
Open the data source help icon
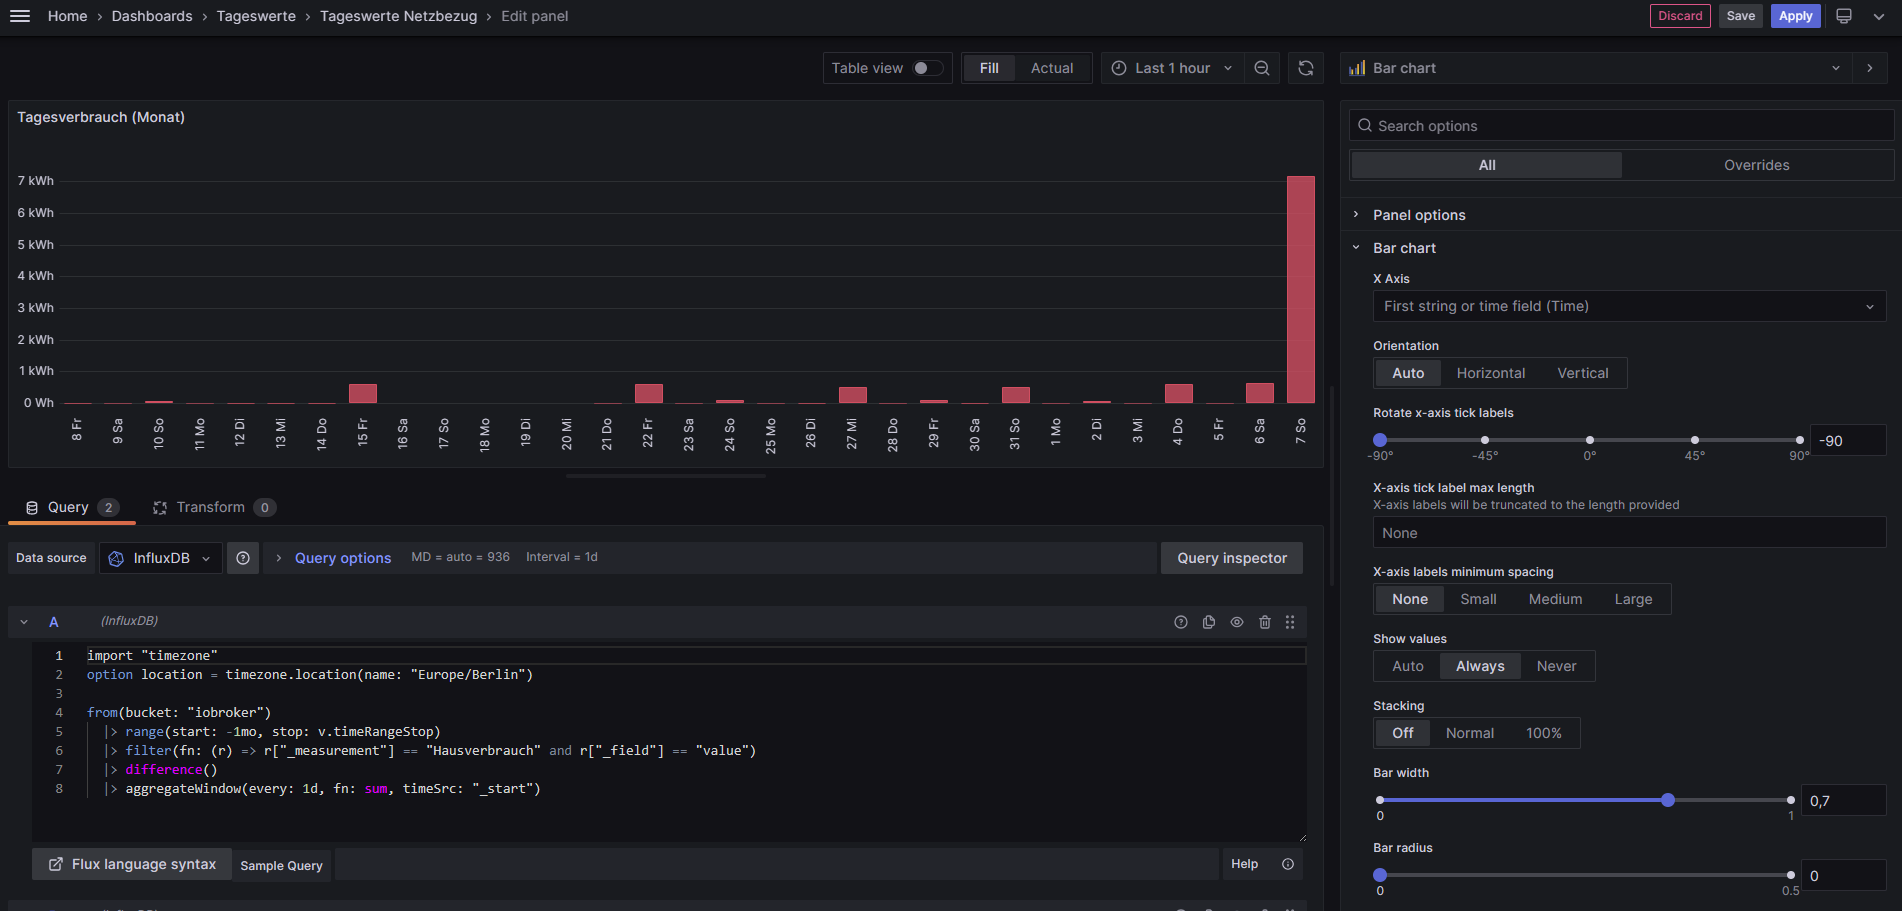(243, 558)
